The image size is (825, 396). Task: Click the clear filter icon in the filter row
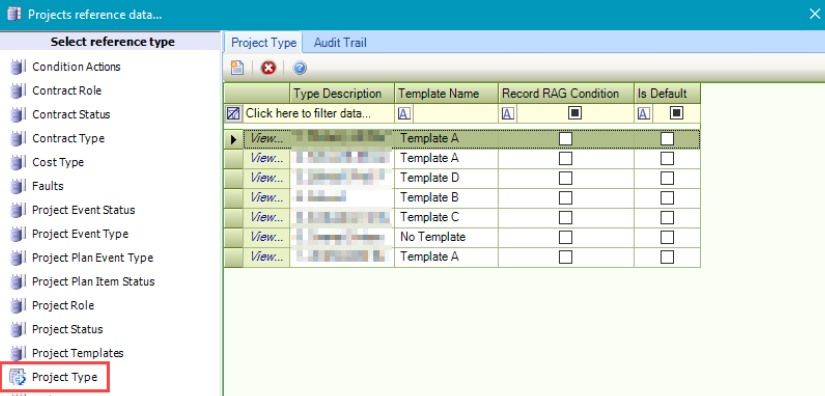(x=233, y=113)
